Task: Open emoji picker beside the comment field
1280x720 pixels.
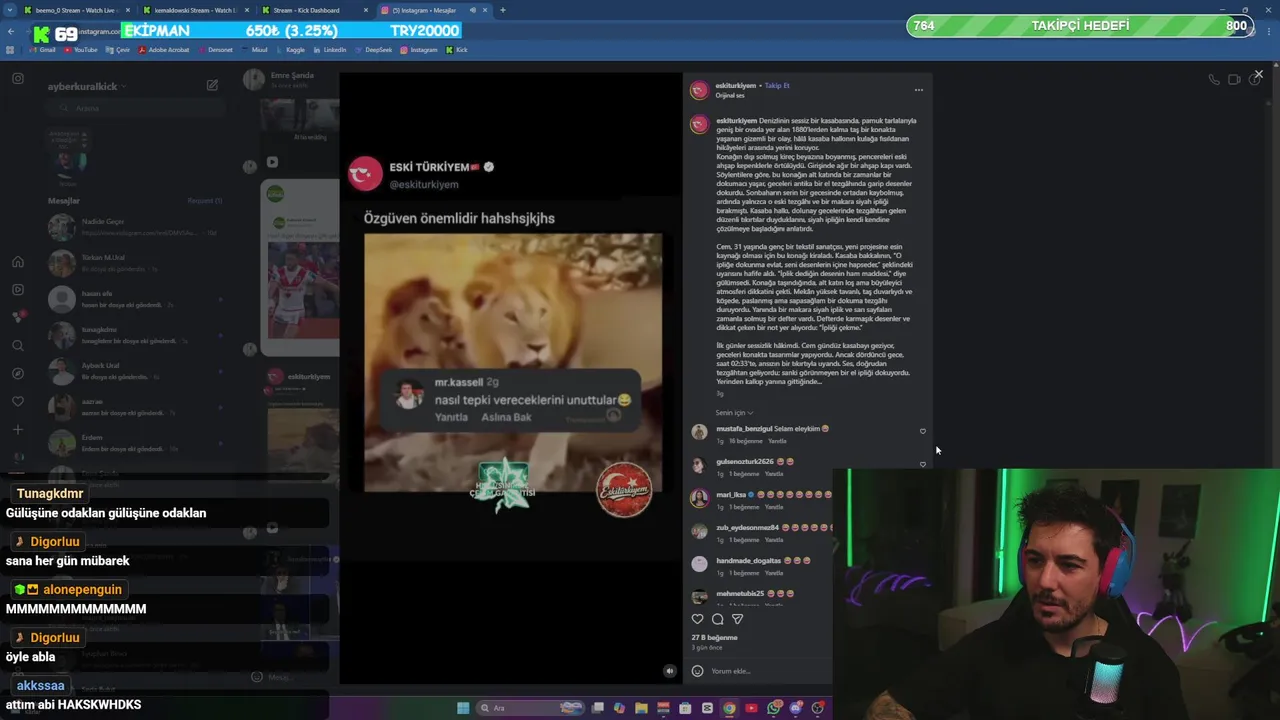Action: point(697,671)
